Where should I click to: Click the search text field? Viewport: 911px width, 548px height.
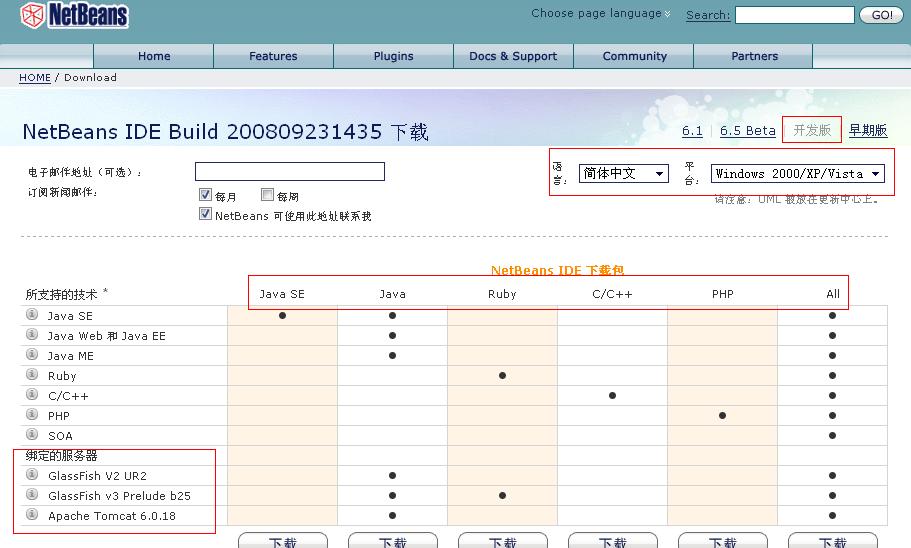point(795,15)
